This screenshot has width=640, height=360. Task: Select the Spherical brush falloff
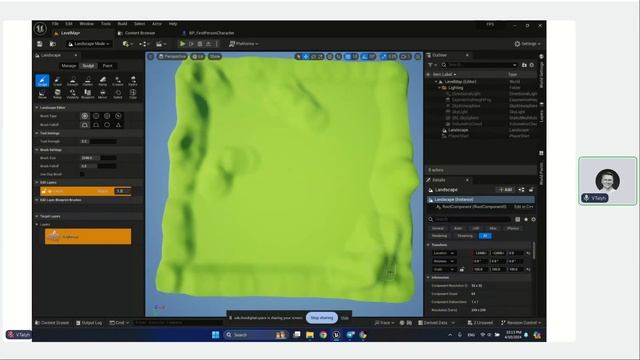coord(107,124)
